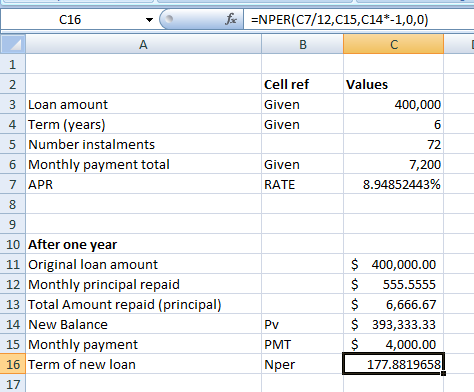Click the 'Values' header cell
This screenshot has height=392, width=474.
pos(394,84)
